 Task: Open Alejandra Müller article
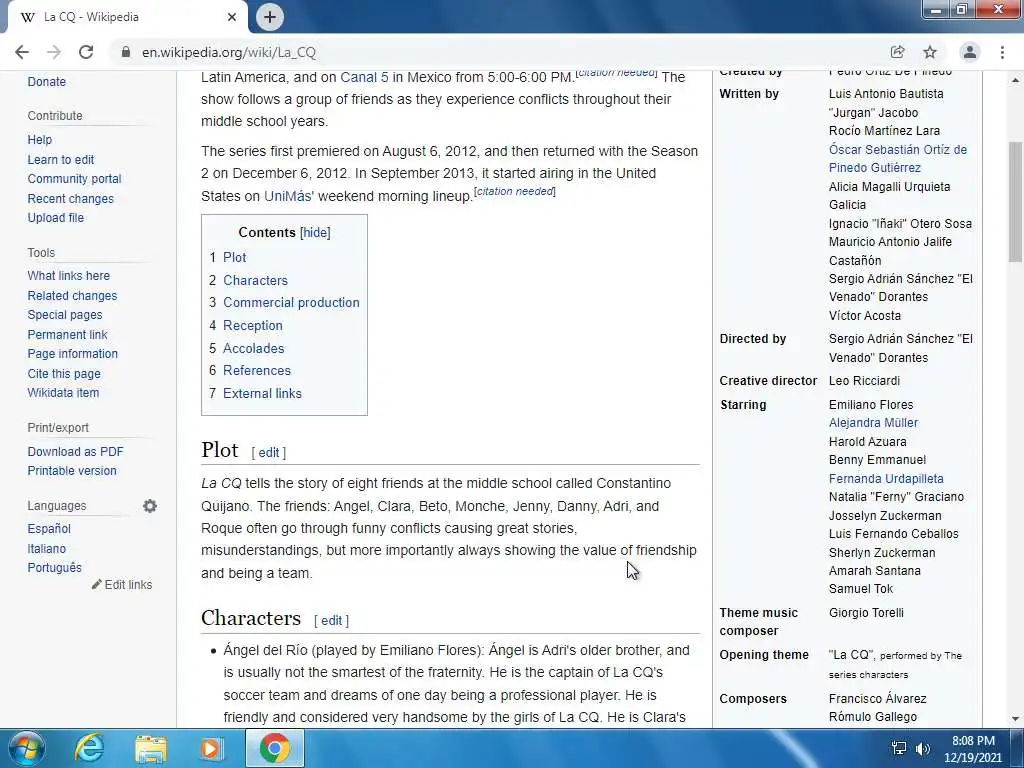pos(873,423)
